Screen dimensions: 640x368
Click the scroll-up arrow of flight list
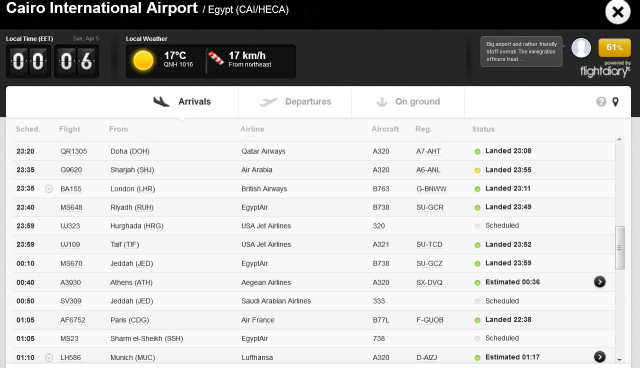[620, 140]
